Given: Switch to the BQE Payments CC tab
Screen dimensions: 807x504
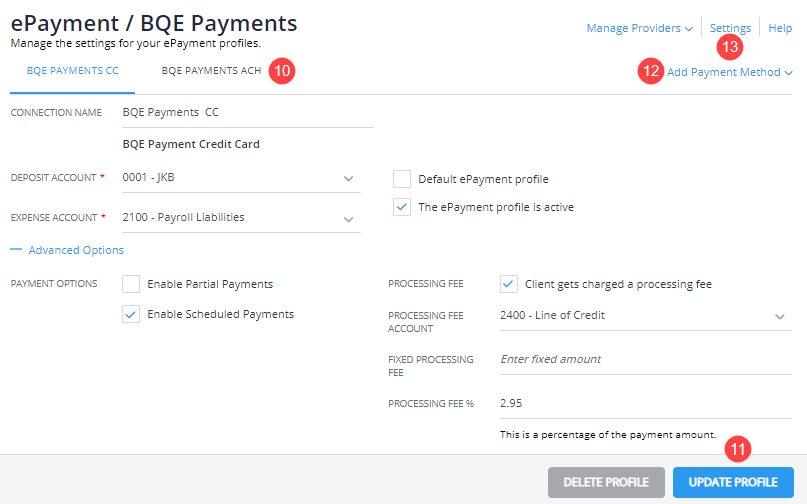Looking at the screenshot, I should [x=73, y=71].
